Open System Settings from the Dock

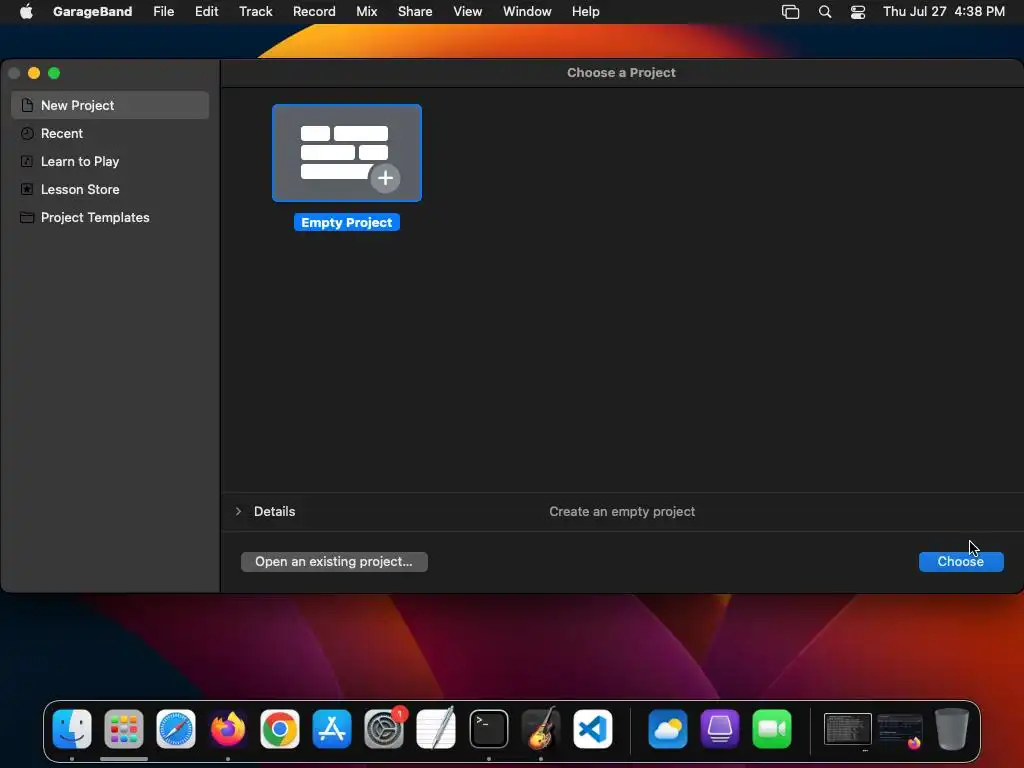point(384,729)
